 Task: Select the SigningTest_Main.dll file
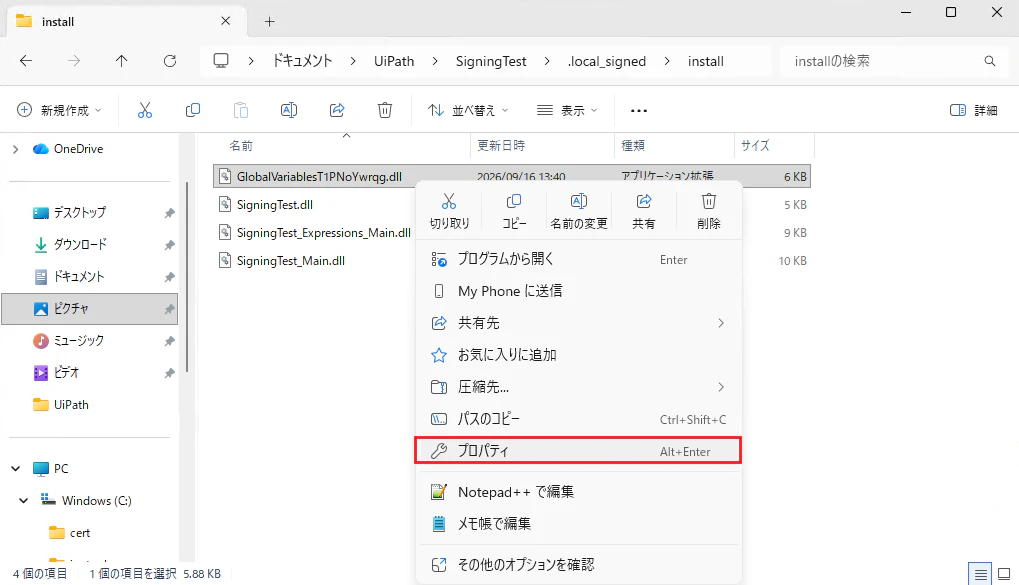290,261
